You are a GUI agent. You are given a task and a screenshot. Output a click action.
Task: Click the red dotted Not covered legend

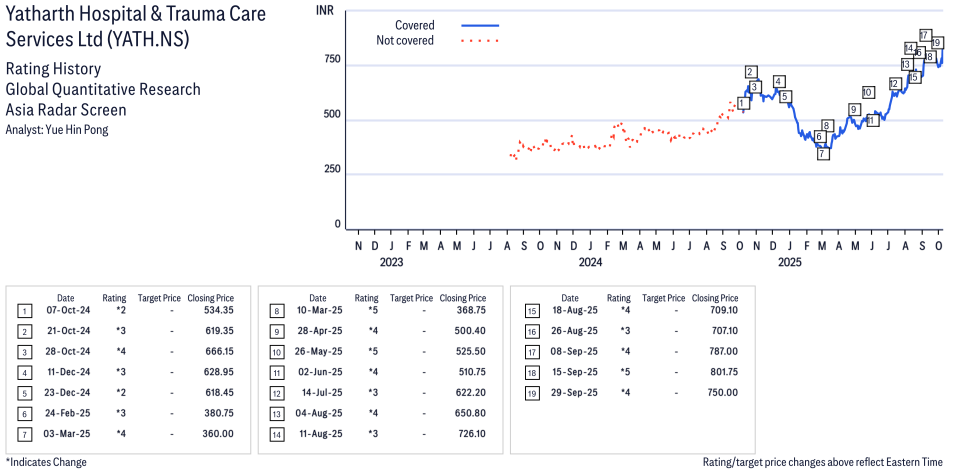[x=479, y=41]
